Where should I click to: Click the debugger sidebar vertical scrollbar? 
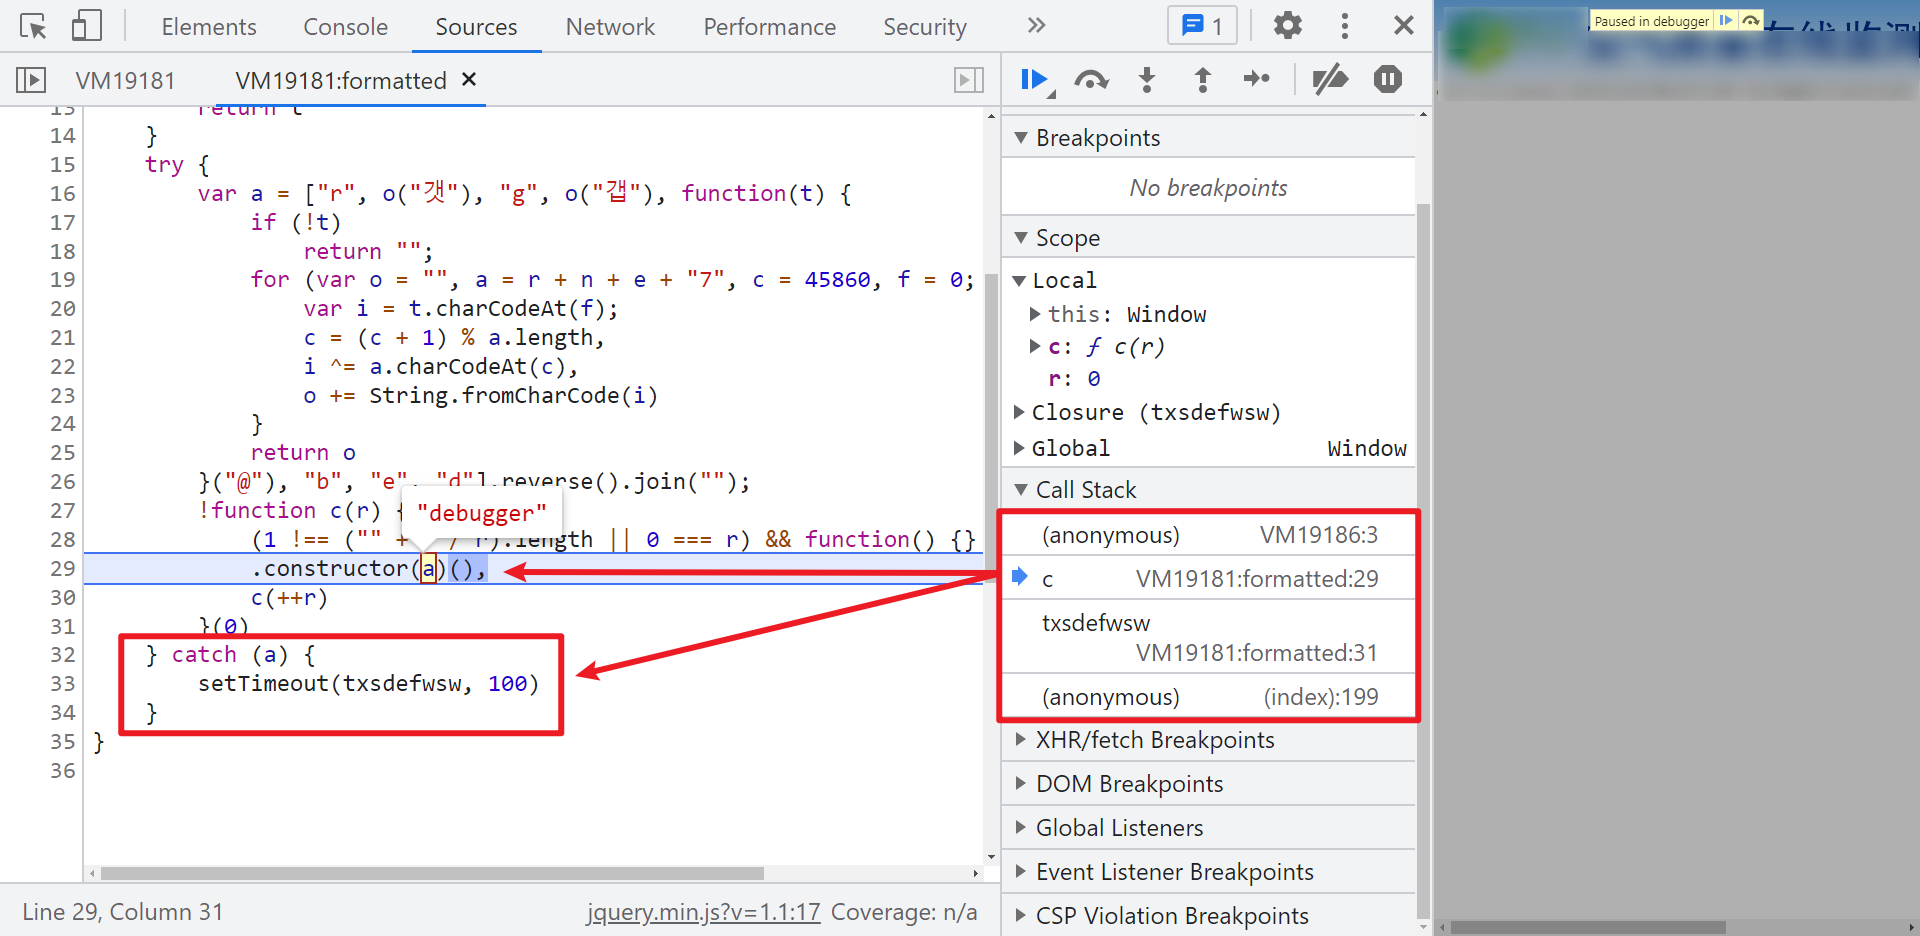(1423, 560)
